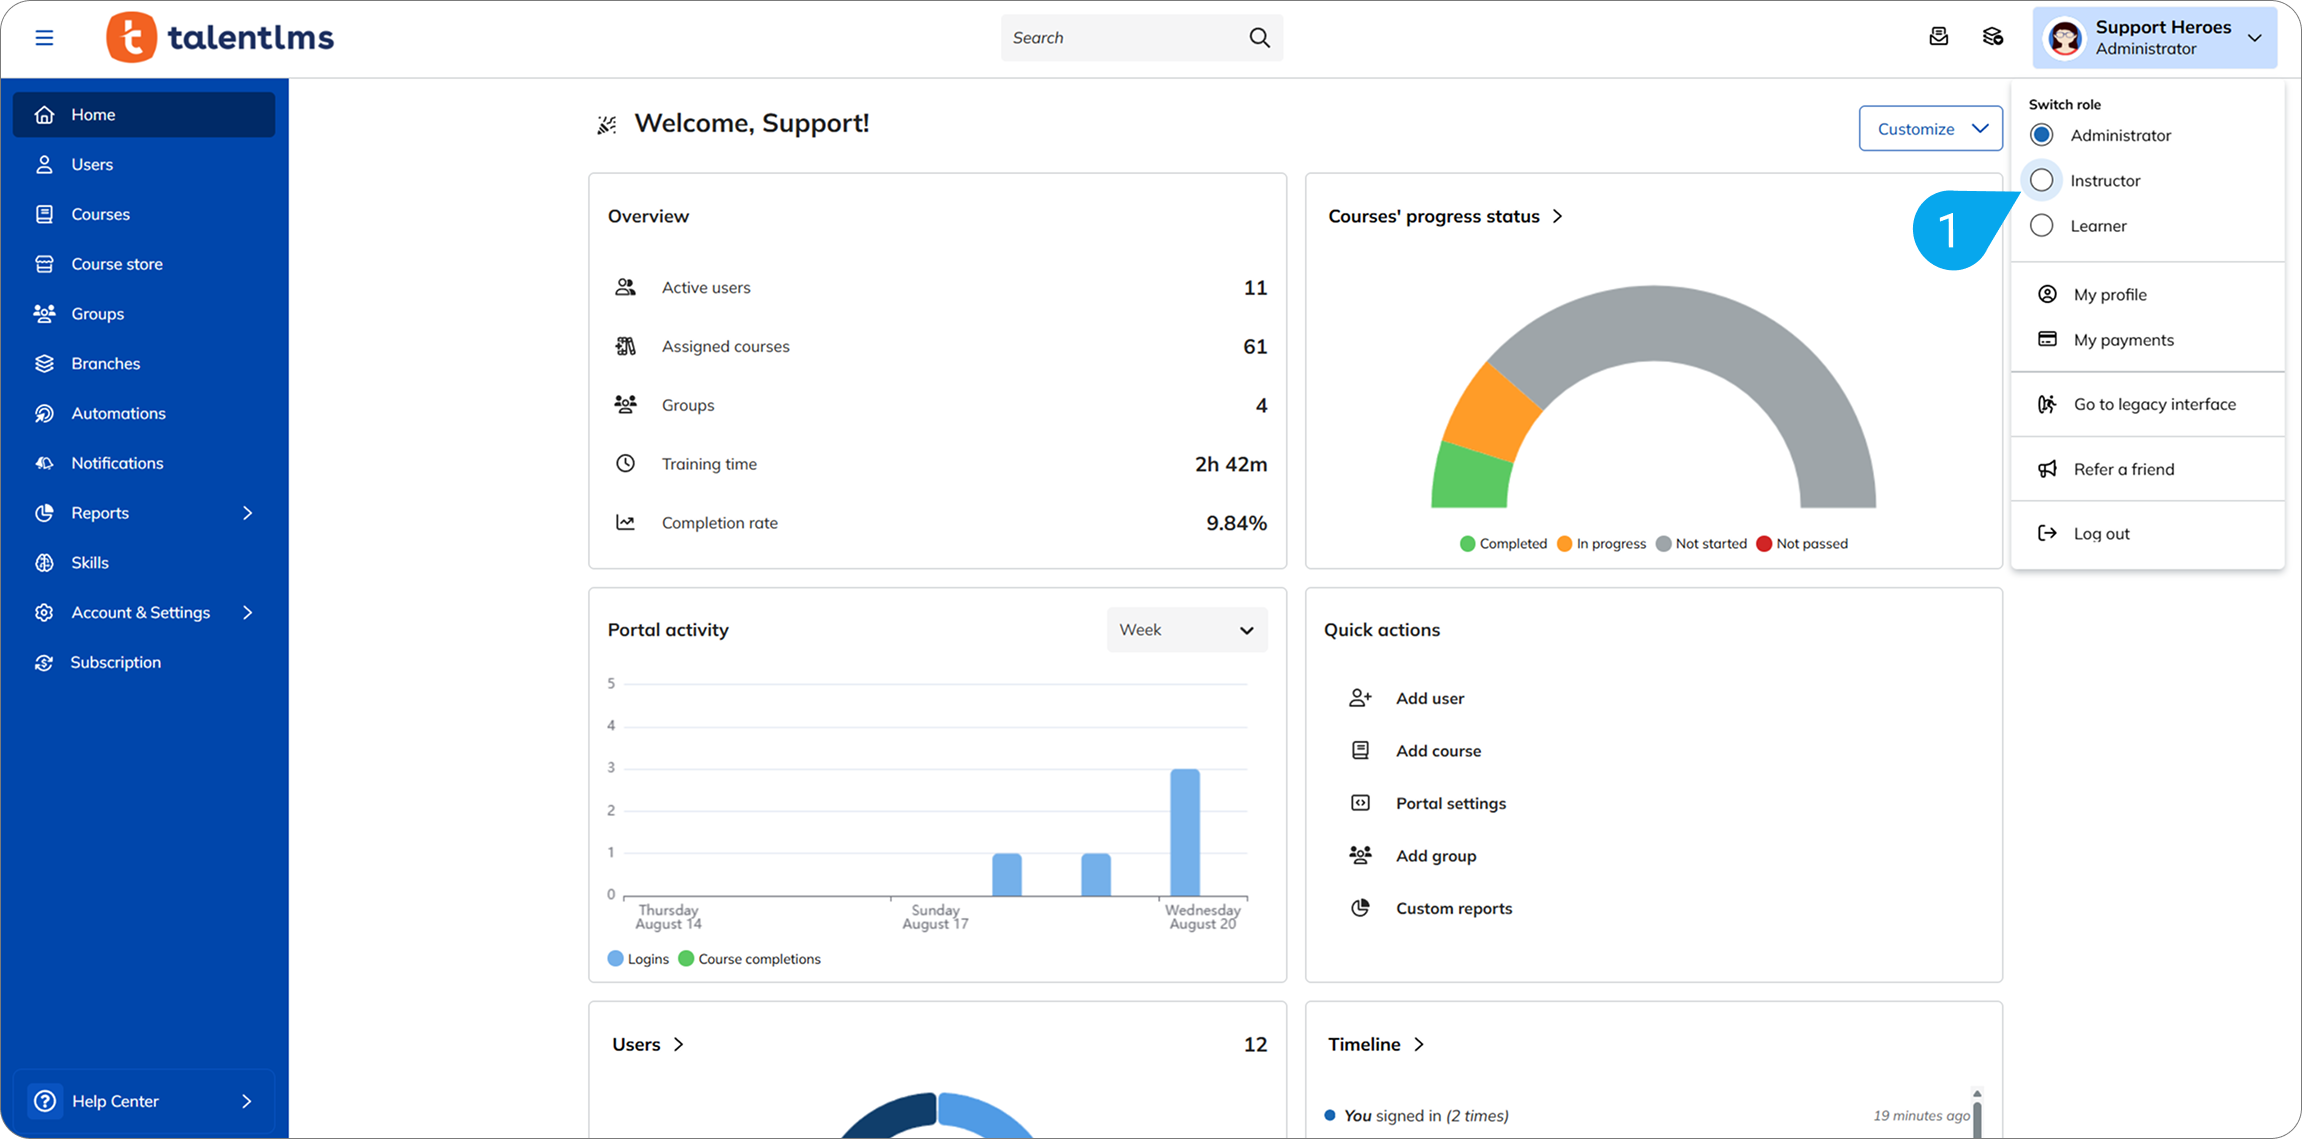Click the Add user icon
Viewport: 2302px width, 1139px height.
click(1360, 698)
